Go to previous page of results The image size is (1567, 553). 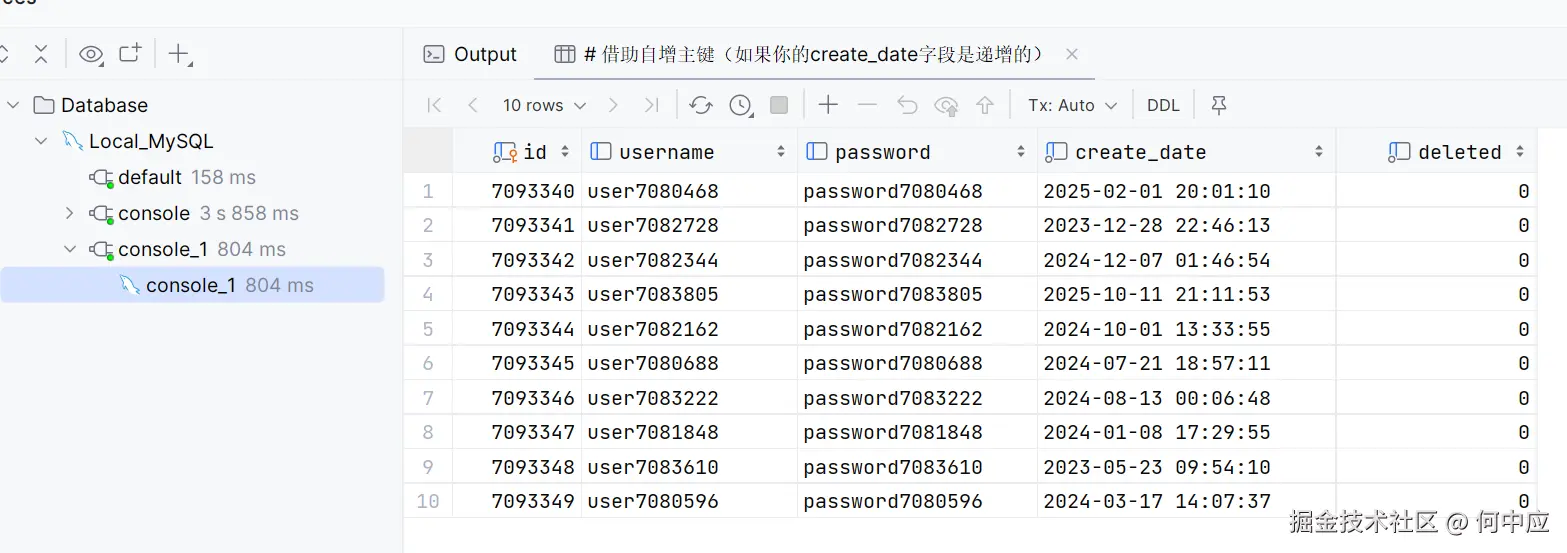tap(473, 105)
